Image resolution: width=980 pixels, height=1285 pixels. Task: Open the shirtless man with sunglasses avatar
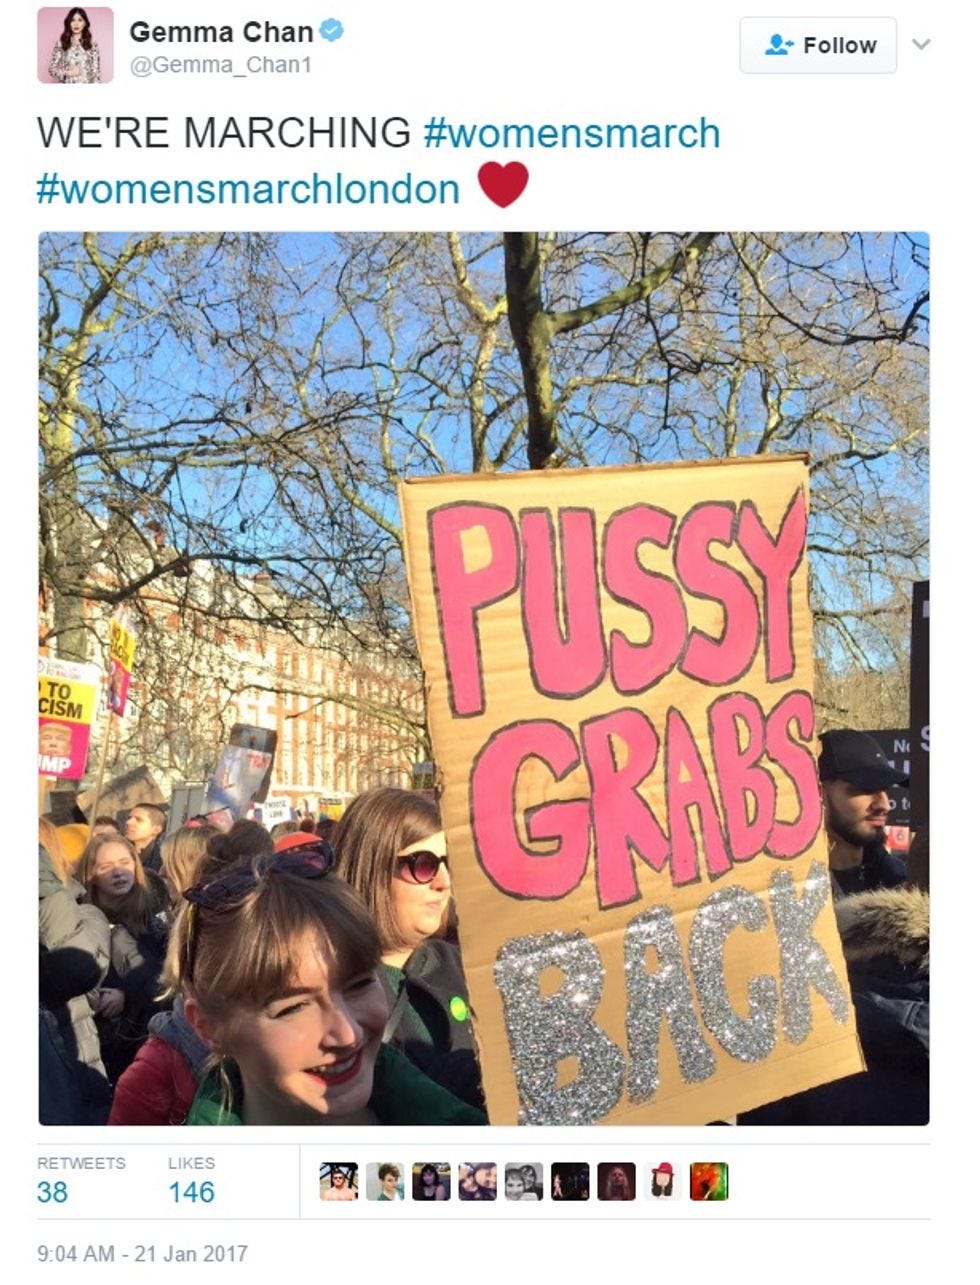(339, 1181)
